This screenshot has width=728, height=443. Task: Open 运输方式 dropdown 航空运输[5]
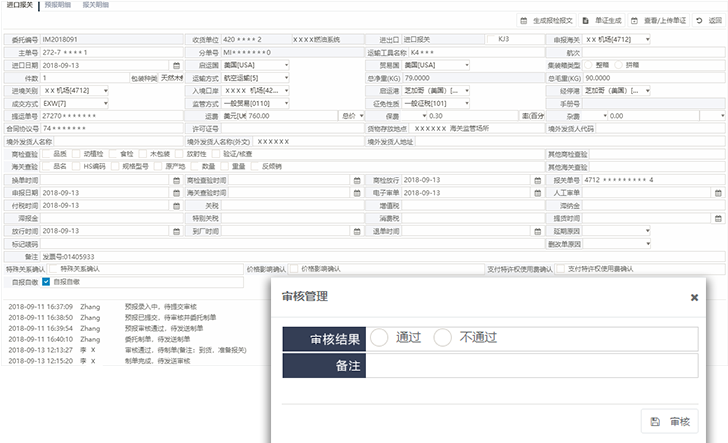click(x=256, y=78)
